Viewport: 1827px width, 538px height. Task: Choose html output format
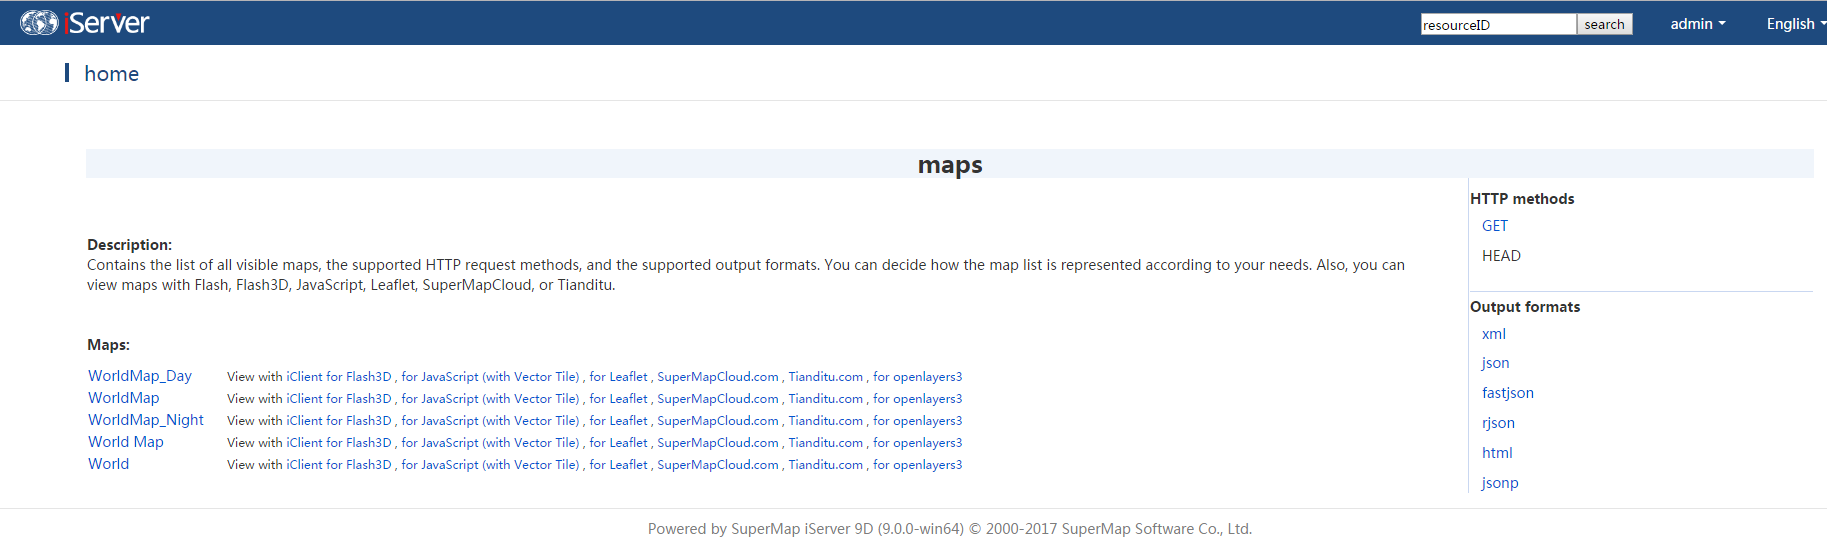[x=1497, y=453]
